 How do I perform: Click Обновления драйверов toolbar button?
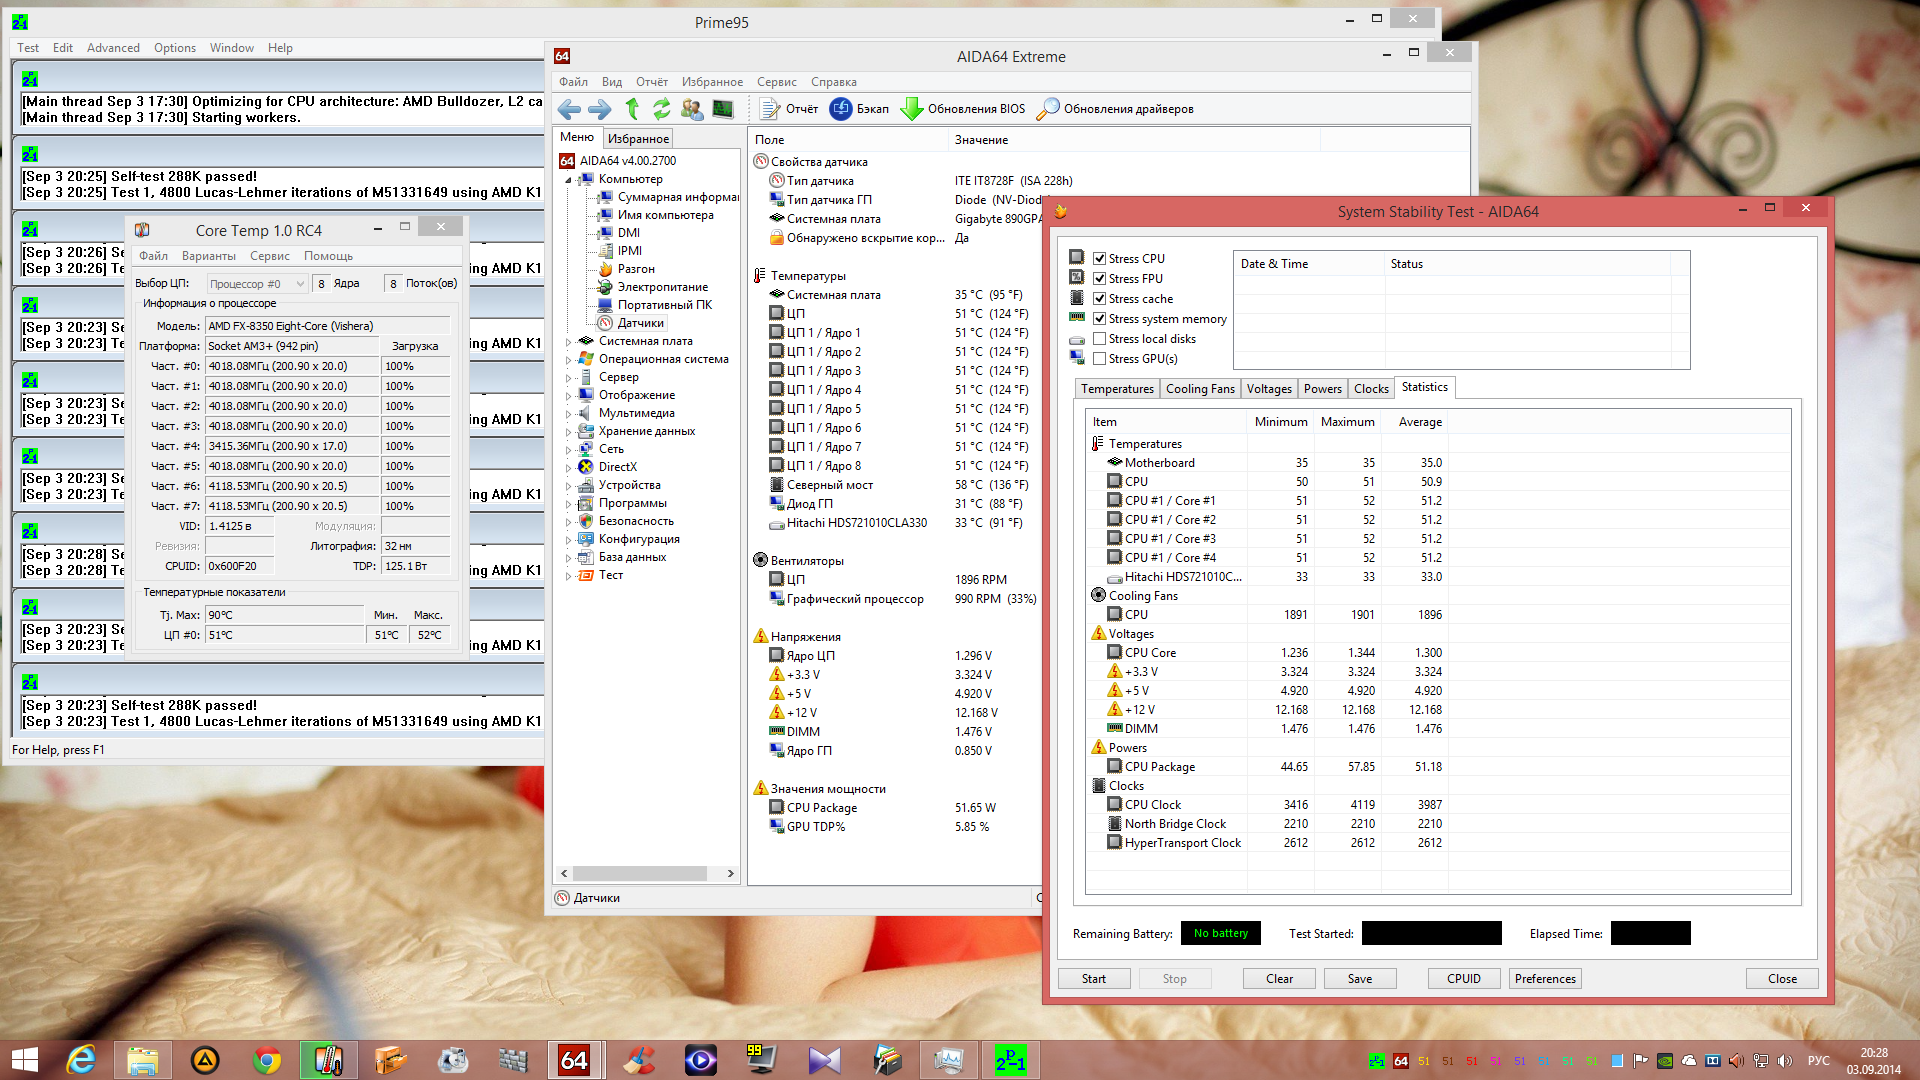point(1115,109)
